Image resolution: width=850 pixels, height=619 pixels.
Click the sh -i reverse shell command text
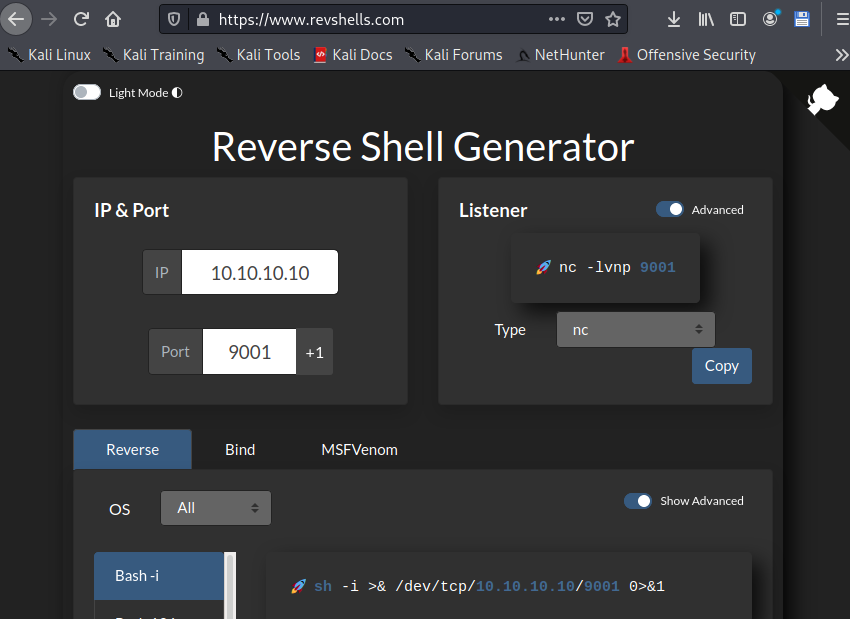(x=489, y=586)
